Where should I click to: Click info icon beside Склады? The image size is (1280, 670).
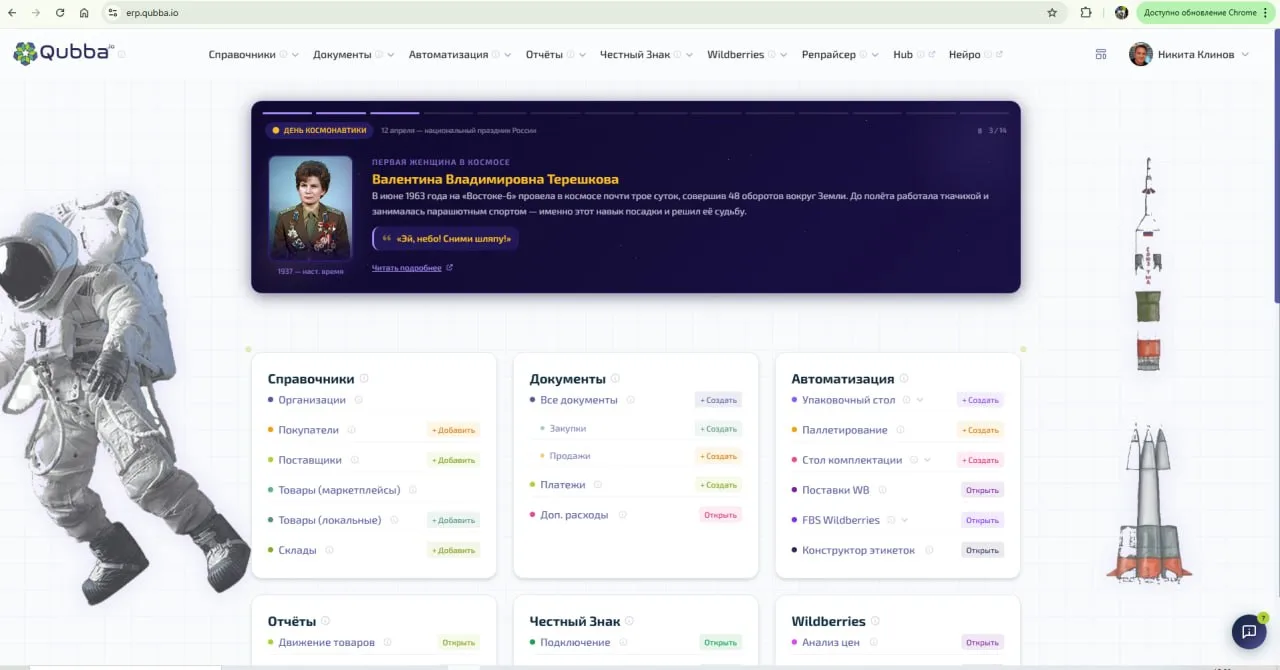[330, 550]
